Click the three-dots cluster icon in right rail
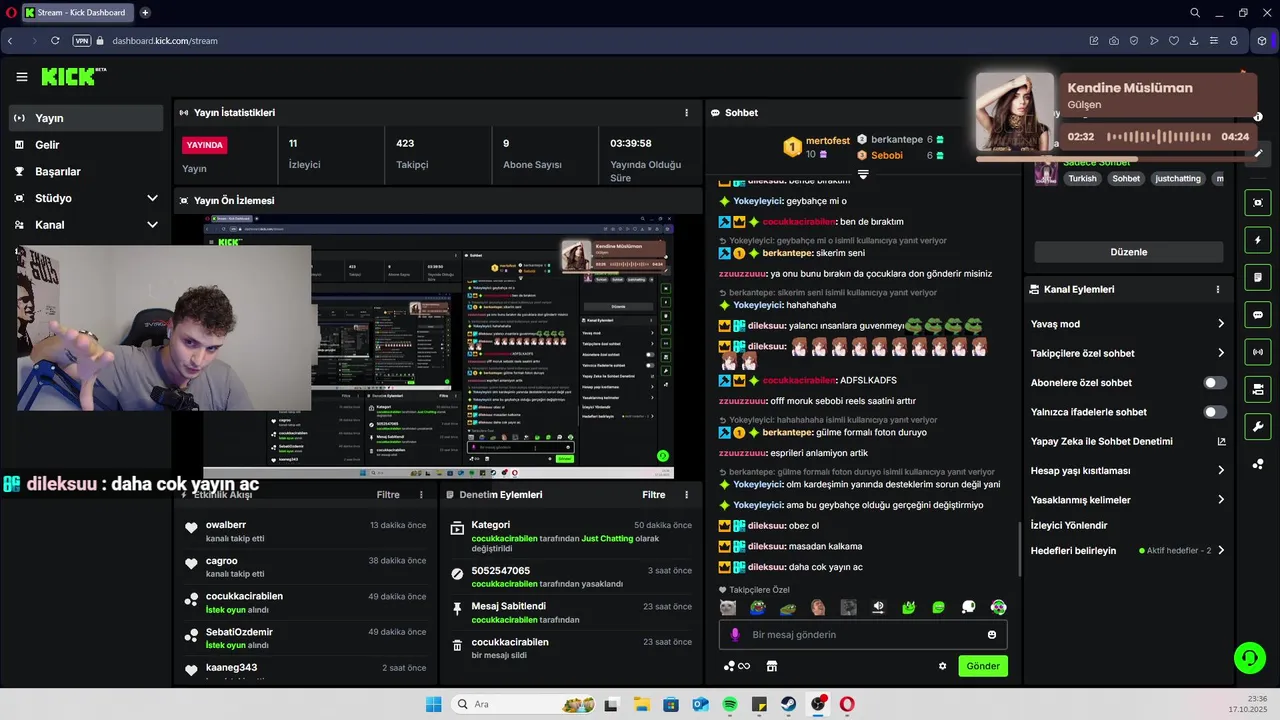1280x720 pixels. click(x=1257, y=464)
